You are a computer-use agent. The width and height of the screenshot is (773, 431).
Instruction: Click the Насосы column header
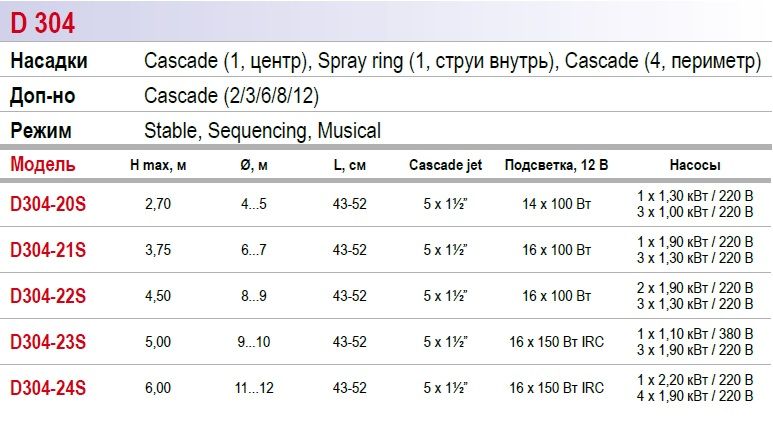(x=694, y=165)
